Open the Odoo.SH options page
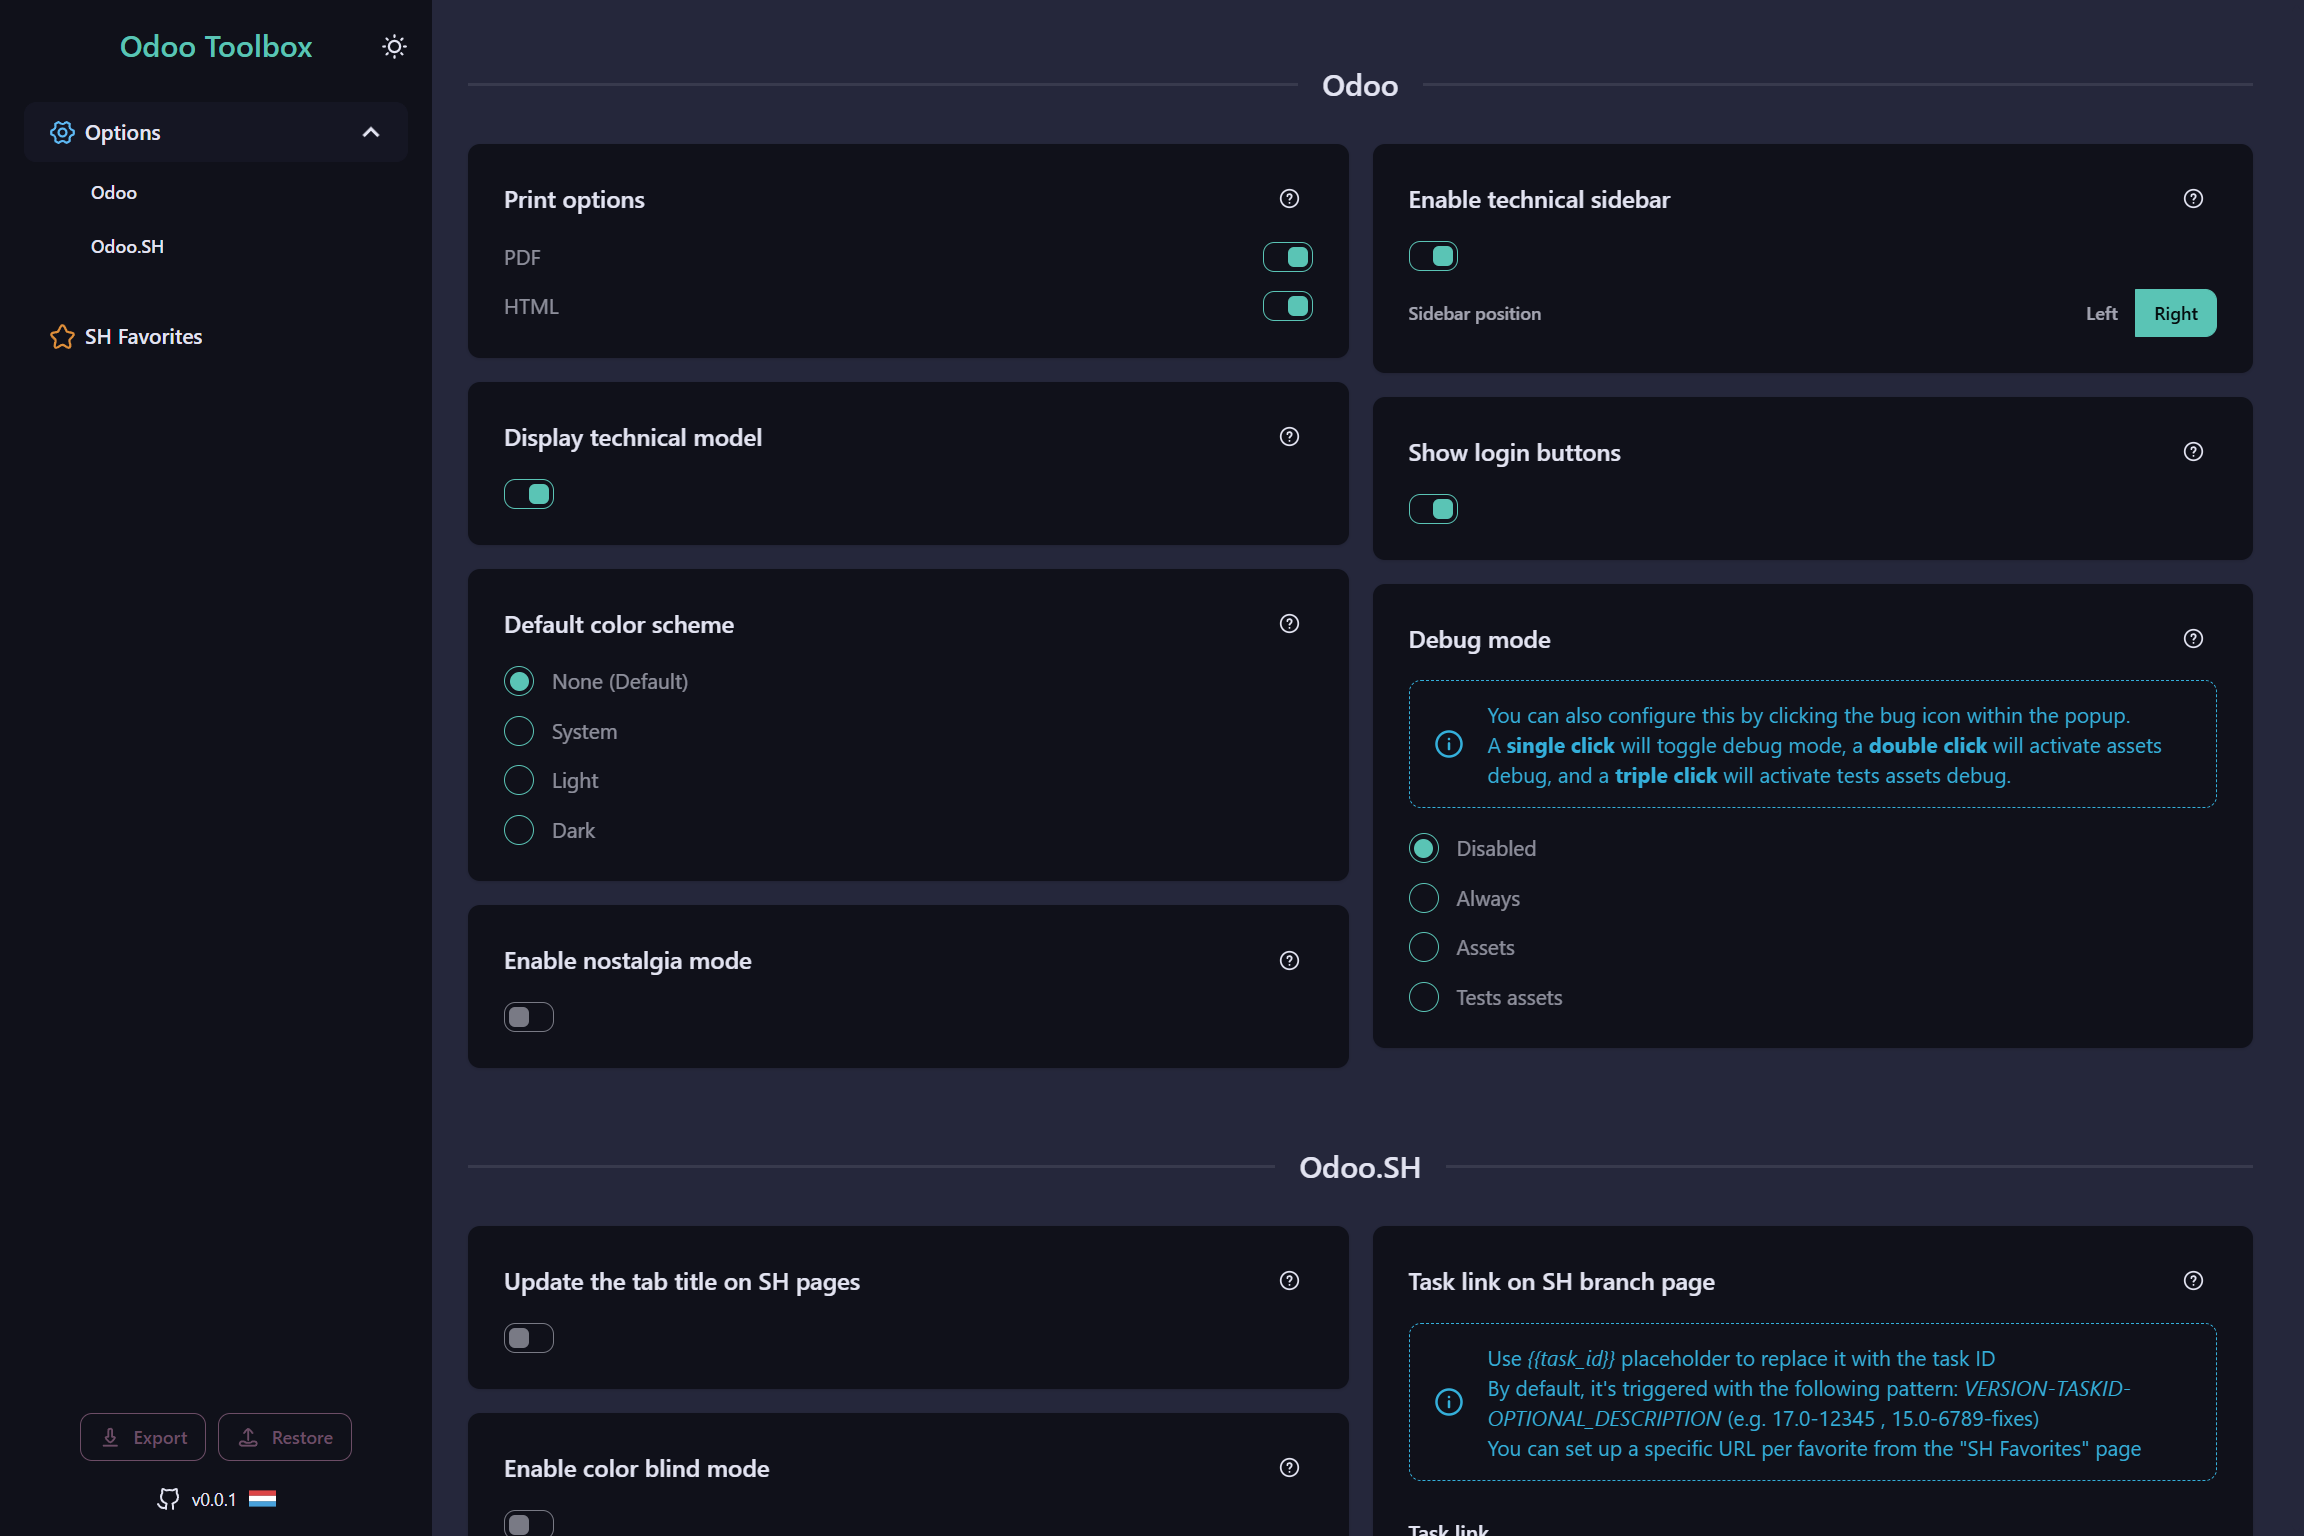This screenshot has width=2304, height=1536. [126, 246]
